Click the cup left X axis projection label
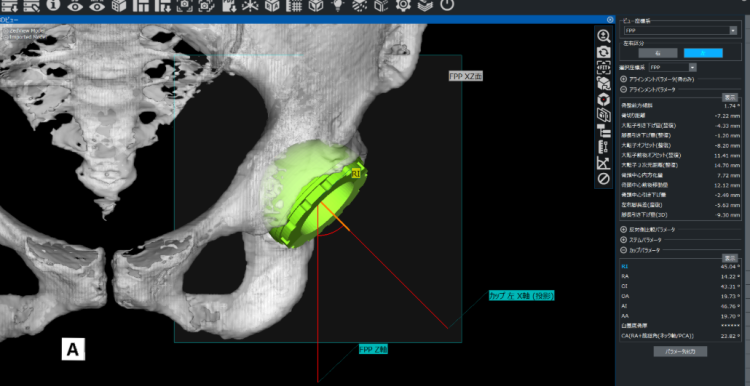 [521, 296]
